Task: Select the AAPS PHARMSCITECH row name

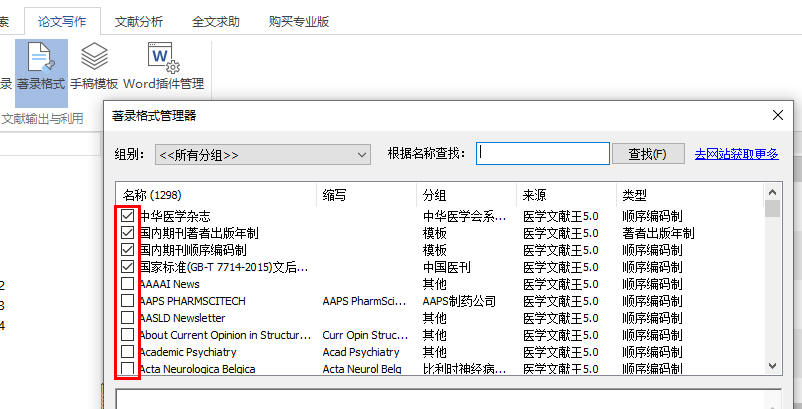Action: click(192, 301)
